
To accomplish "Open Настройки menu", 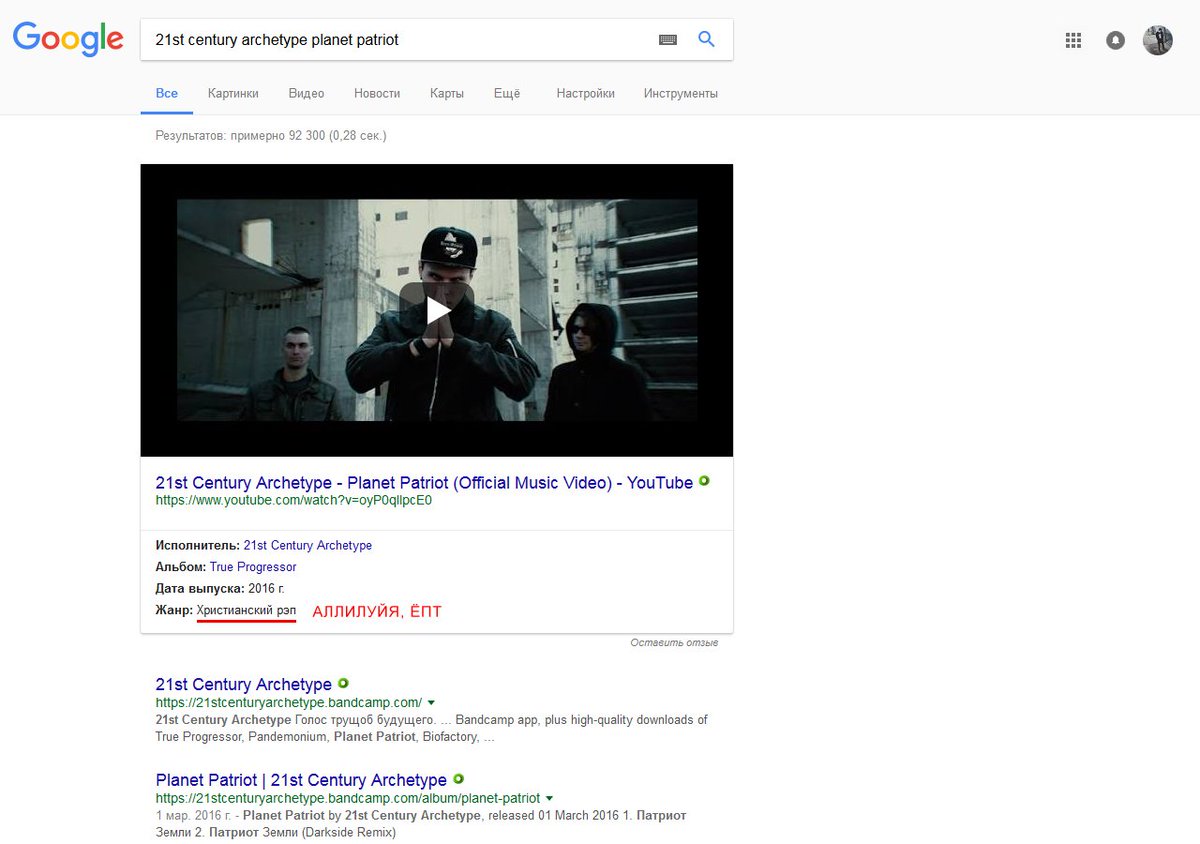I will click(586, 94).
